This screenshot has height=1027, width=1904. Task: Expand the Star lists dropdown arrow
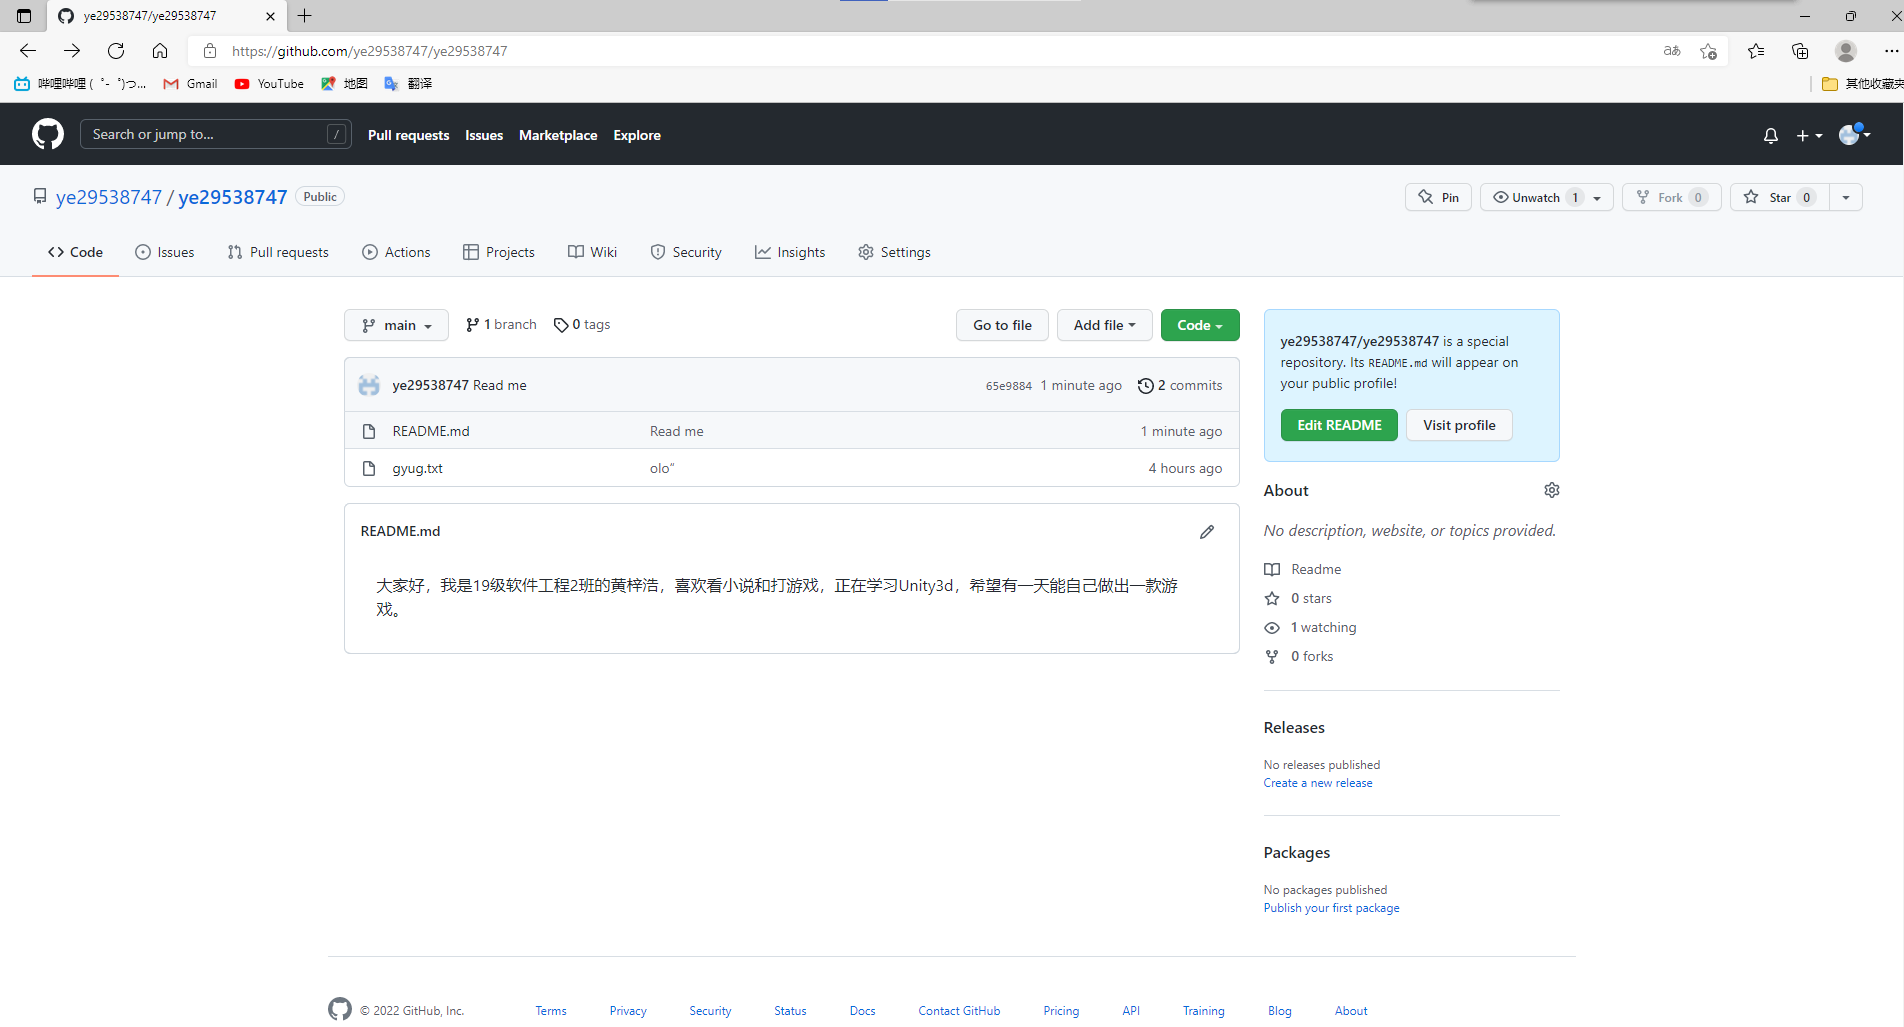[1846, 198]
